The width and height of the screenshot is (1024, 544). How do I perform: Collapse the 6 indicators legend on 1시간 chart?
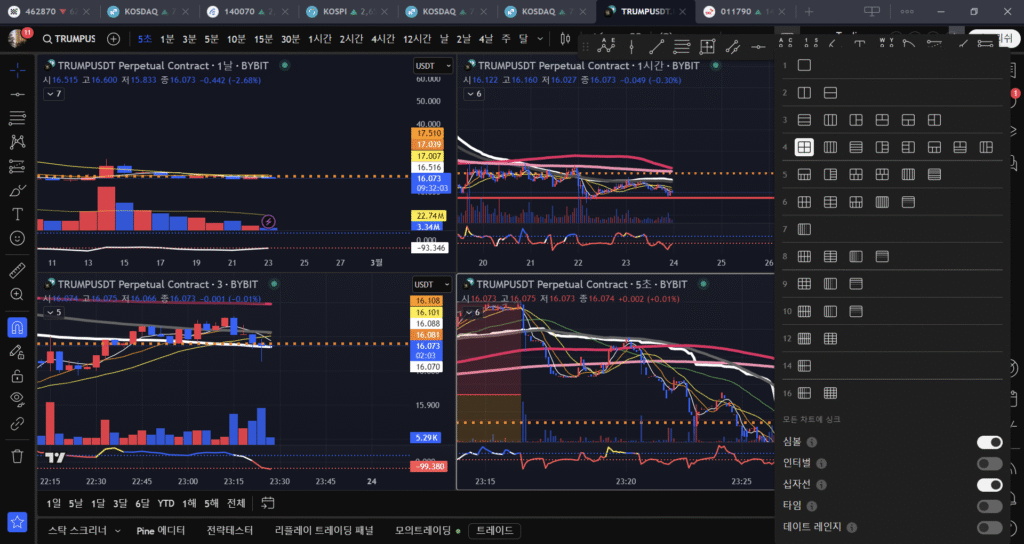473,94
